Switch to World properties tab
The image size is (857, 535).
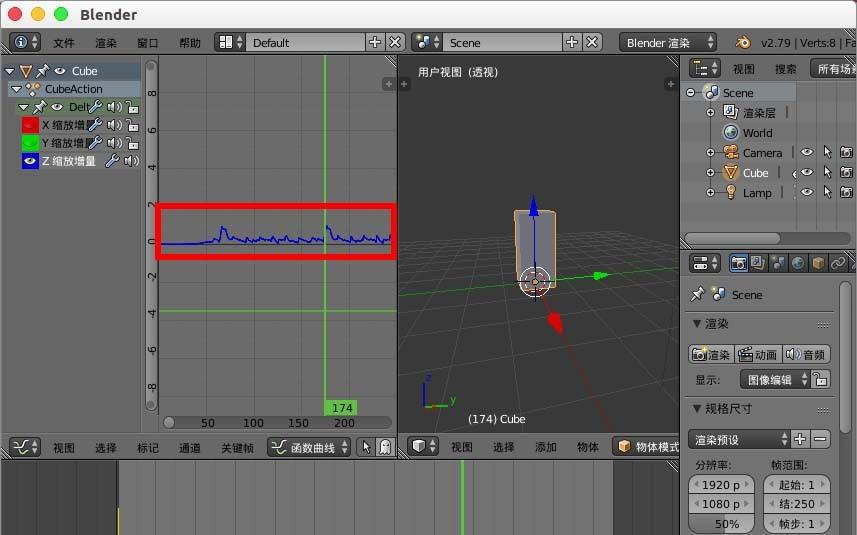pyautogui.click(x=797, y=263)
